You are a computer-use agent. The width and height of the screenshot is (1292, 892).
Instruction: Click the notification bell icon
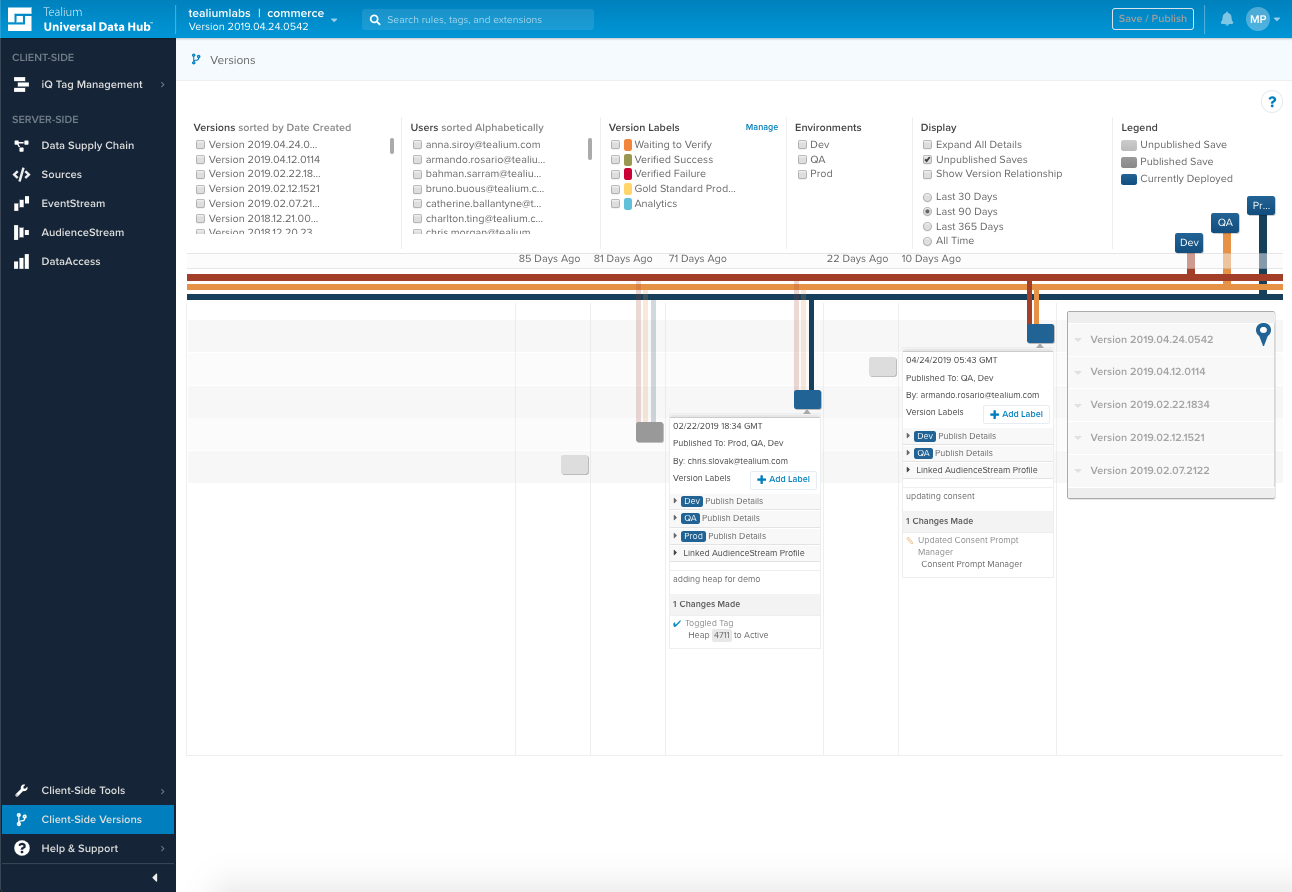click(x=1226, y=19)
